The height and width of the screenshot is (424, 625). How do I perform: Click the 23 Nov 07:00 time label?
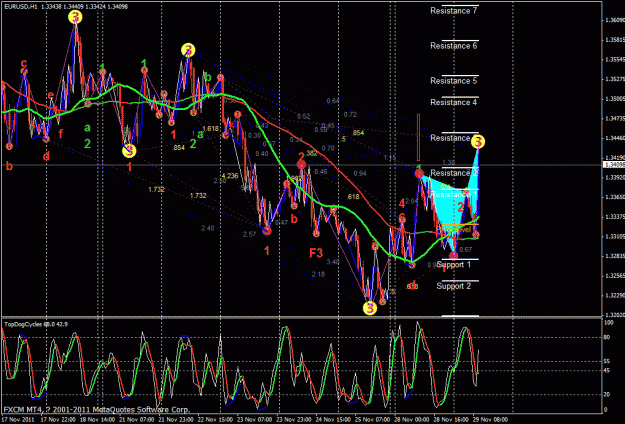click(x=257, y=420)
